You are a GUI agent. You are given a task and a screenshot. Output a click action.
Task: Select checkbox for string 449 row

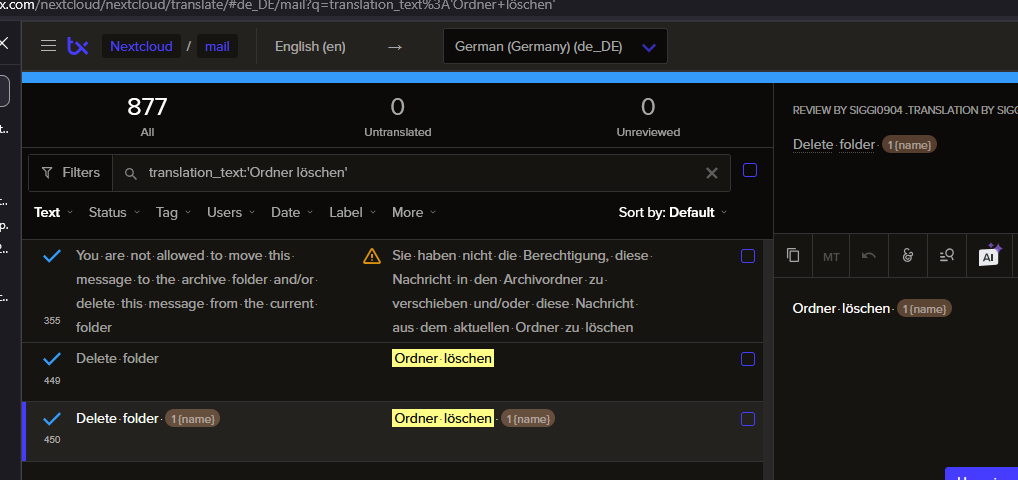[748, 359]
